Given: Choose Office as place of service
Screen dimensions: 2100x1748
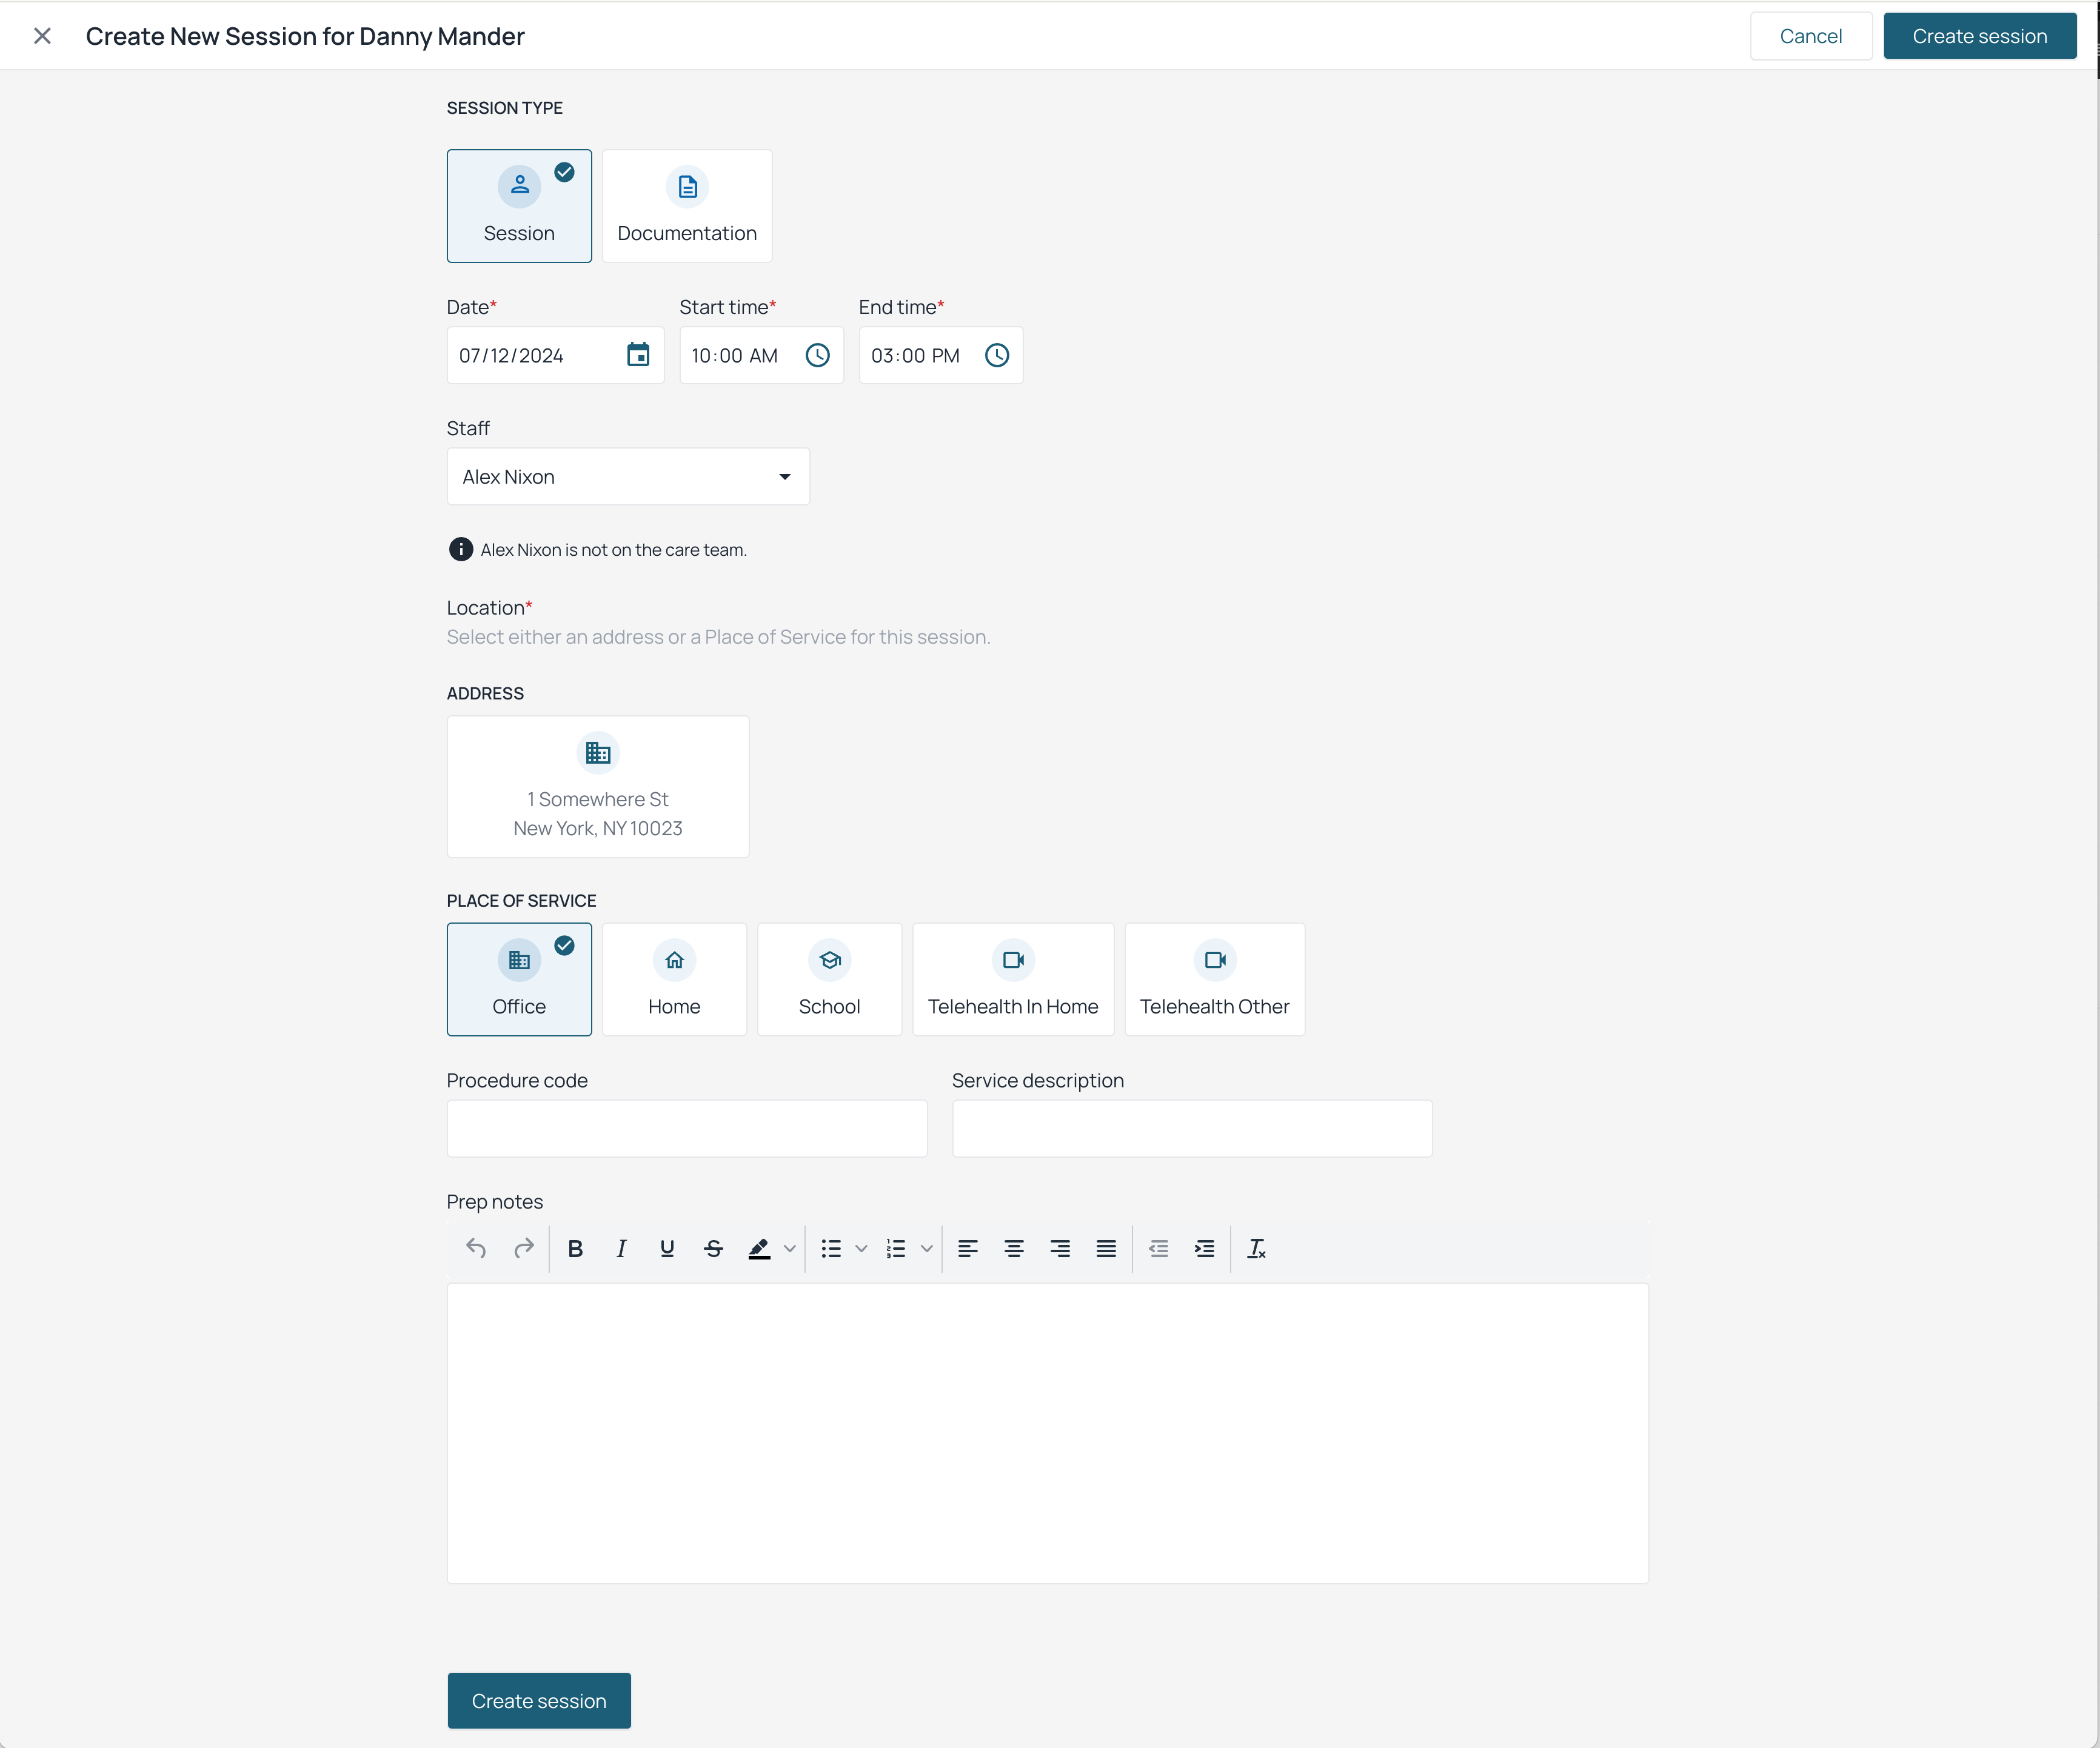Looking at the screenshot, I should coord(519,979).
